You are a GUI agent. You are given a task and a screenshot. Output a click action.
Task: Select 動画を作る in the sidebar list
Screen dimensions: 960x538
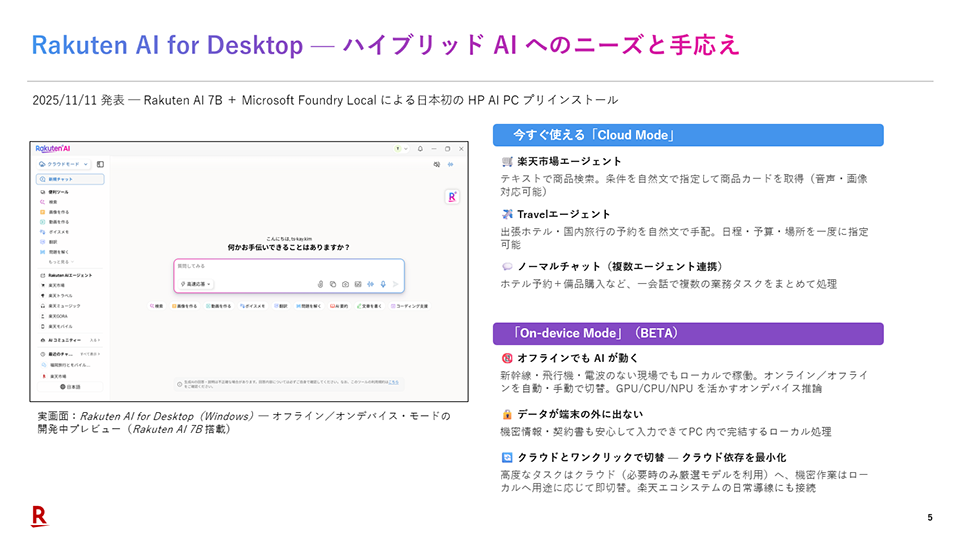click(x=54, y=222)
